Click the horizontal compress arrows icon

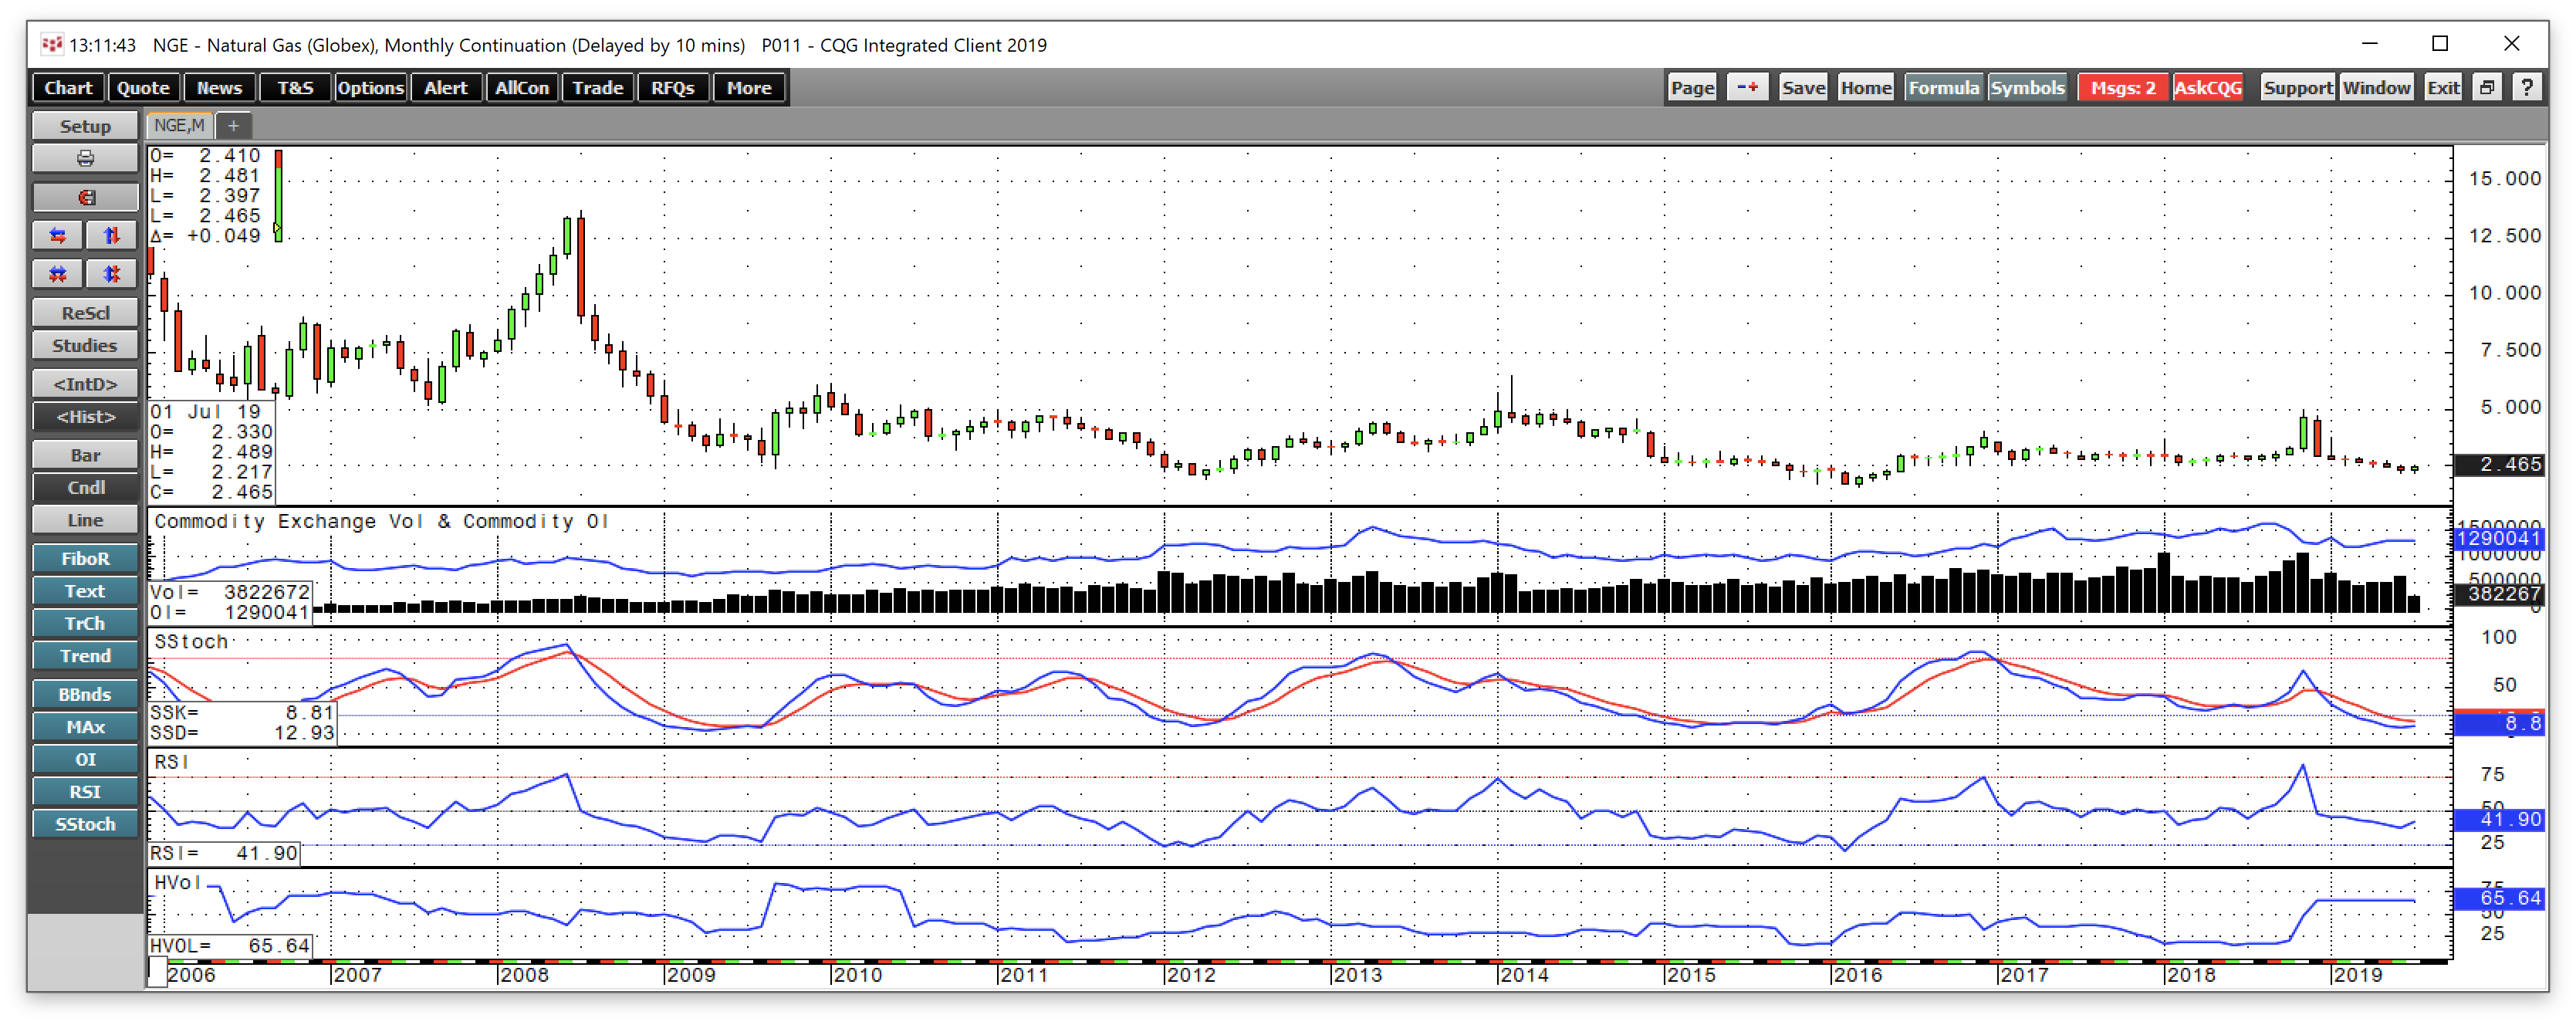[x=57, y=273]
